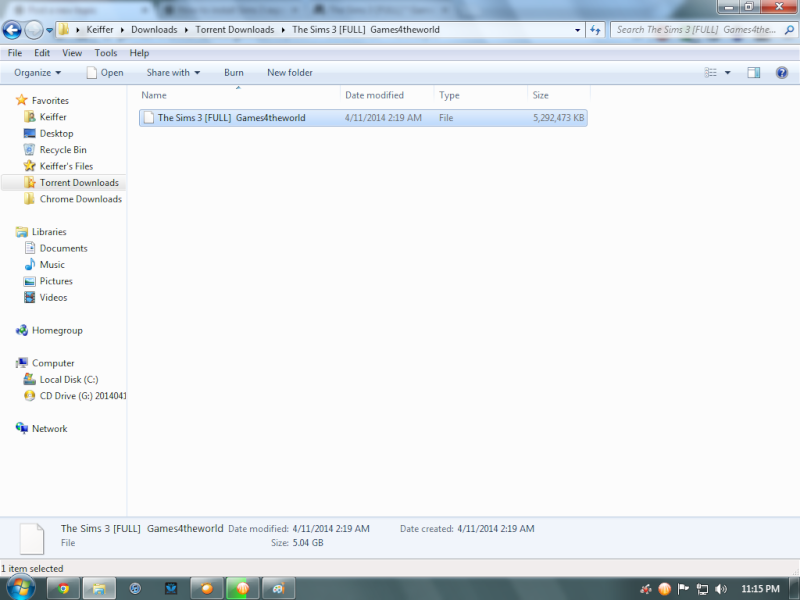Open the File menu

coord(14,53)
